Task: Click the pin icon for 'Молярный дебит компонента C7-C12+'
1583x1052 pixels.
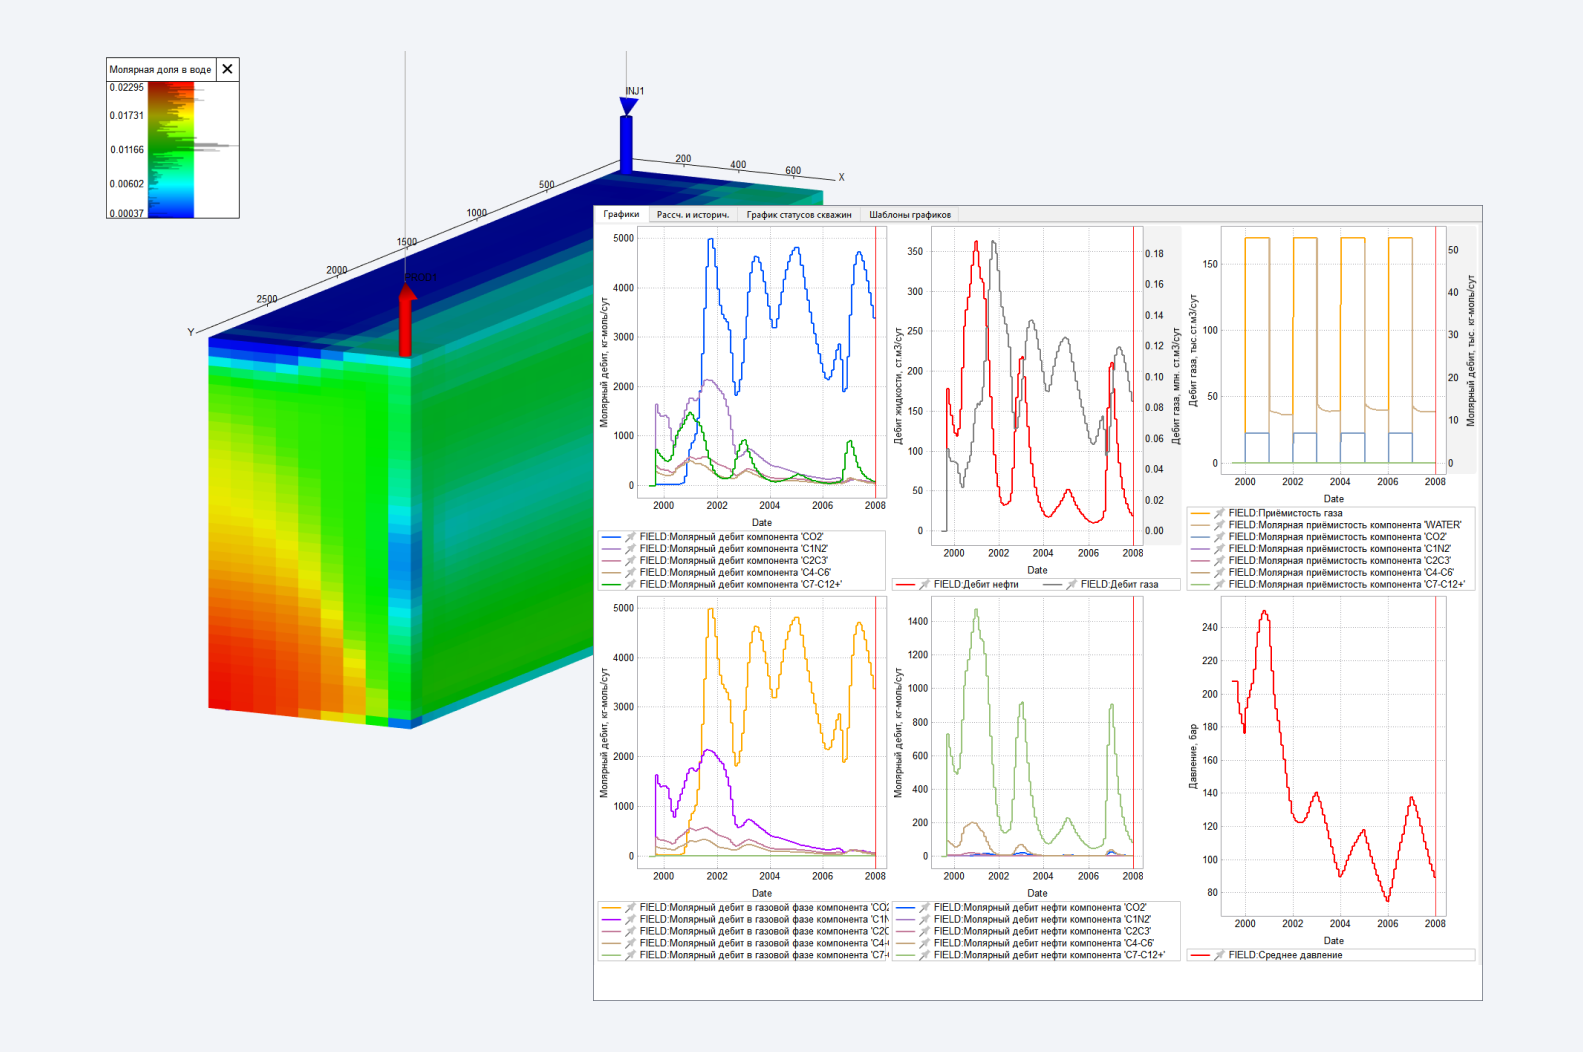Action: tap(631, 585)
